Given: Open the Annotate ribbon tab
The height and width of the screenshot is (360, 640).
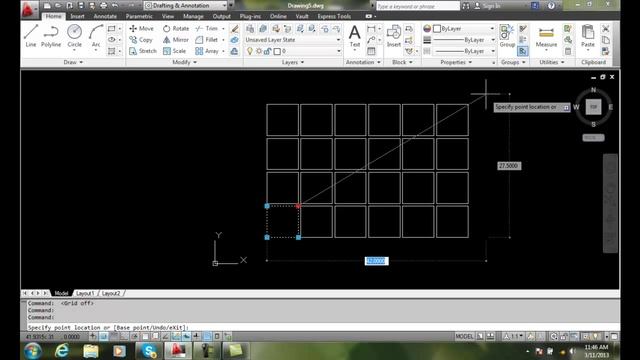Looking at the screenshot, I should pyautogui.click(x=105, y=16).
